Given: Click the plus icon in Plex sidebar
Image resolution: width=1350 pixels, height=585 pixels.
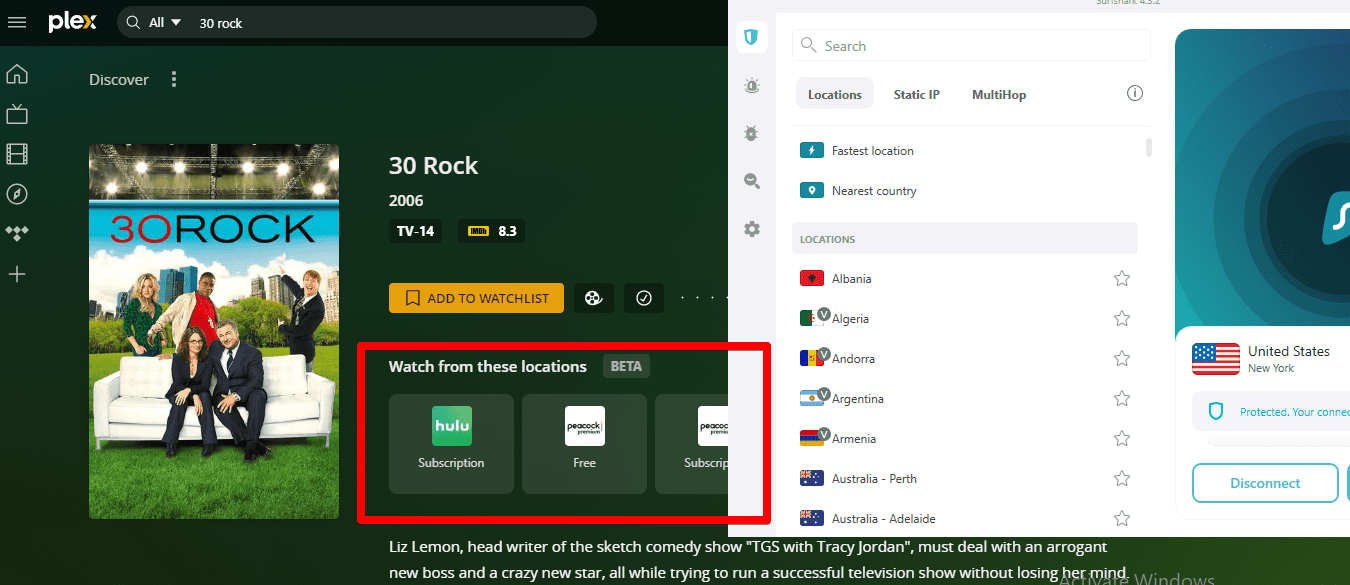Looking at the screenshot, I should (17, 274).
